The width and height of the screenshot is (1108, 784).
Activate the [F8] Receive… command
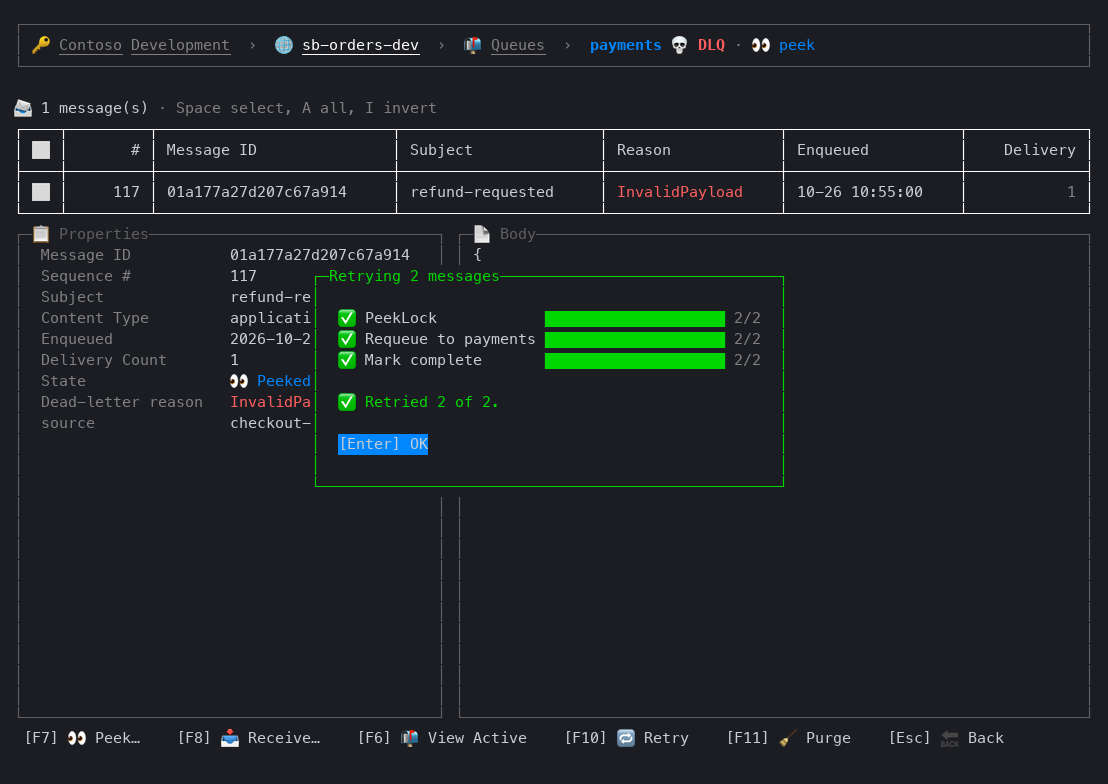pos(249,738)
